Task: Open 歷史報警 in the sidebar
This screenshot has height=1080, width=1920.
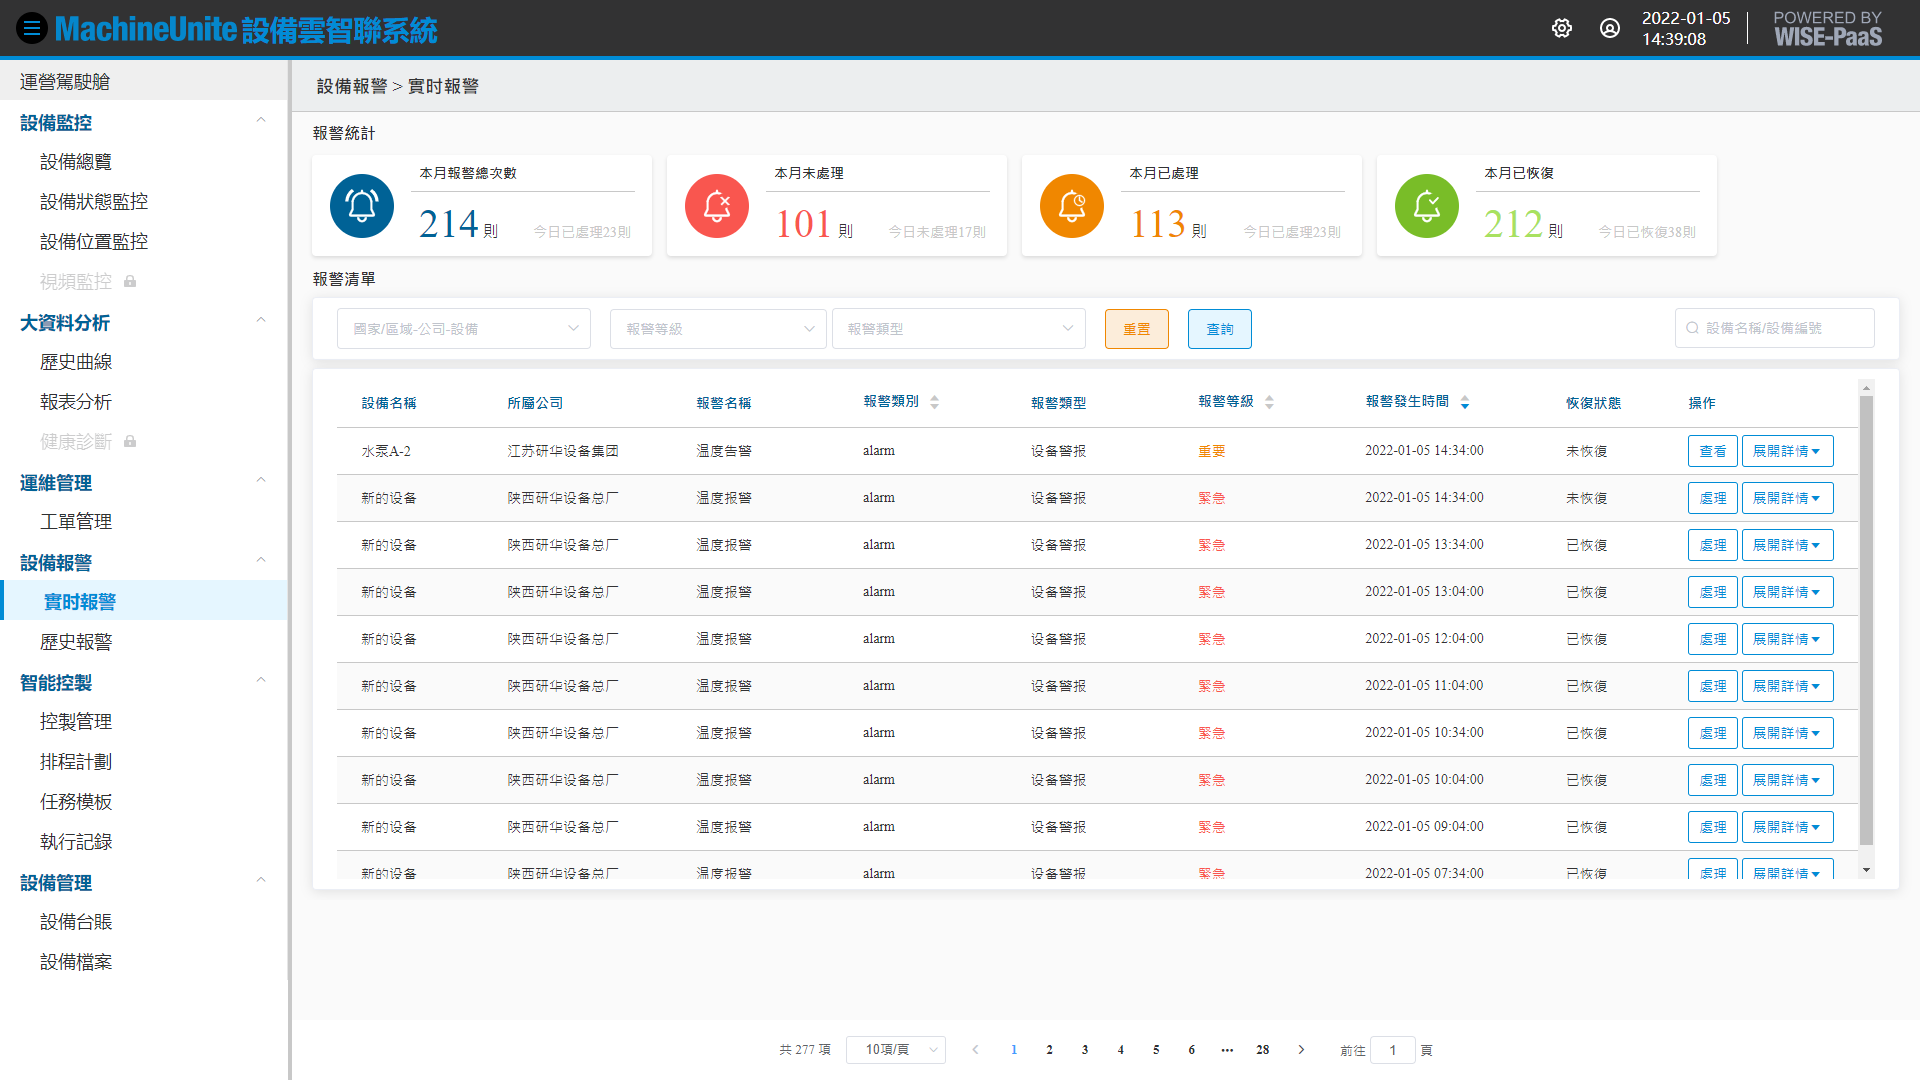Action: [76, 642]
